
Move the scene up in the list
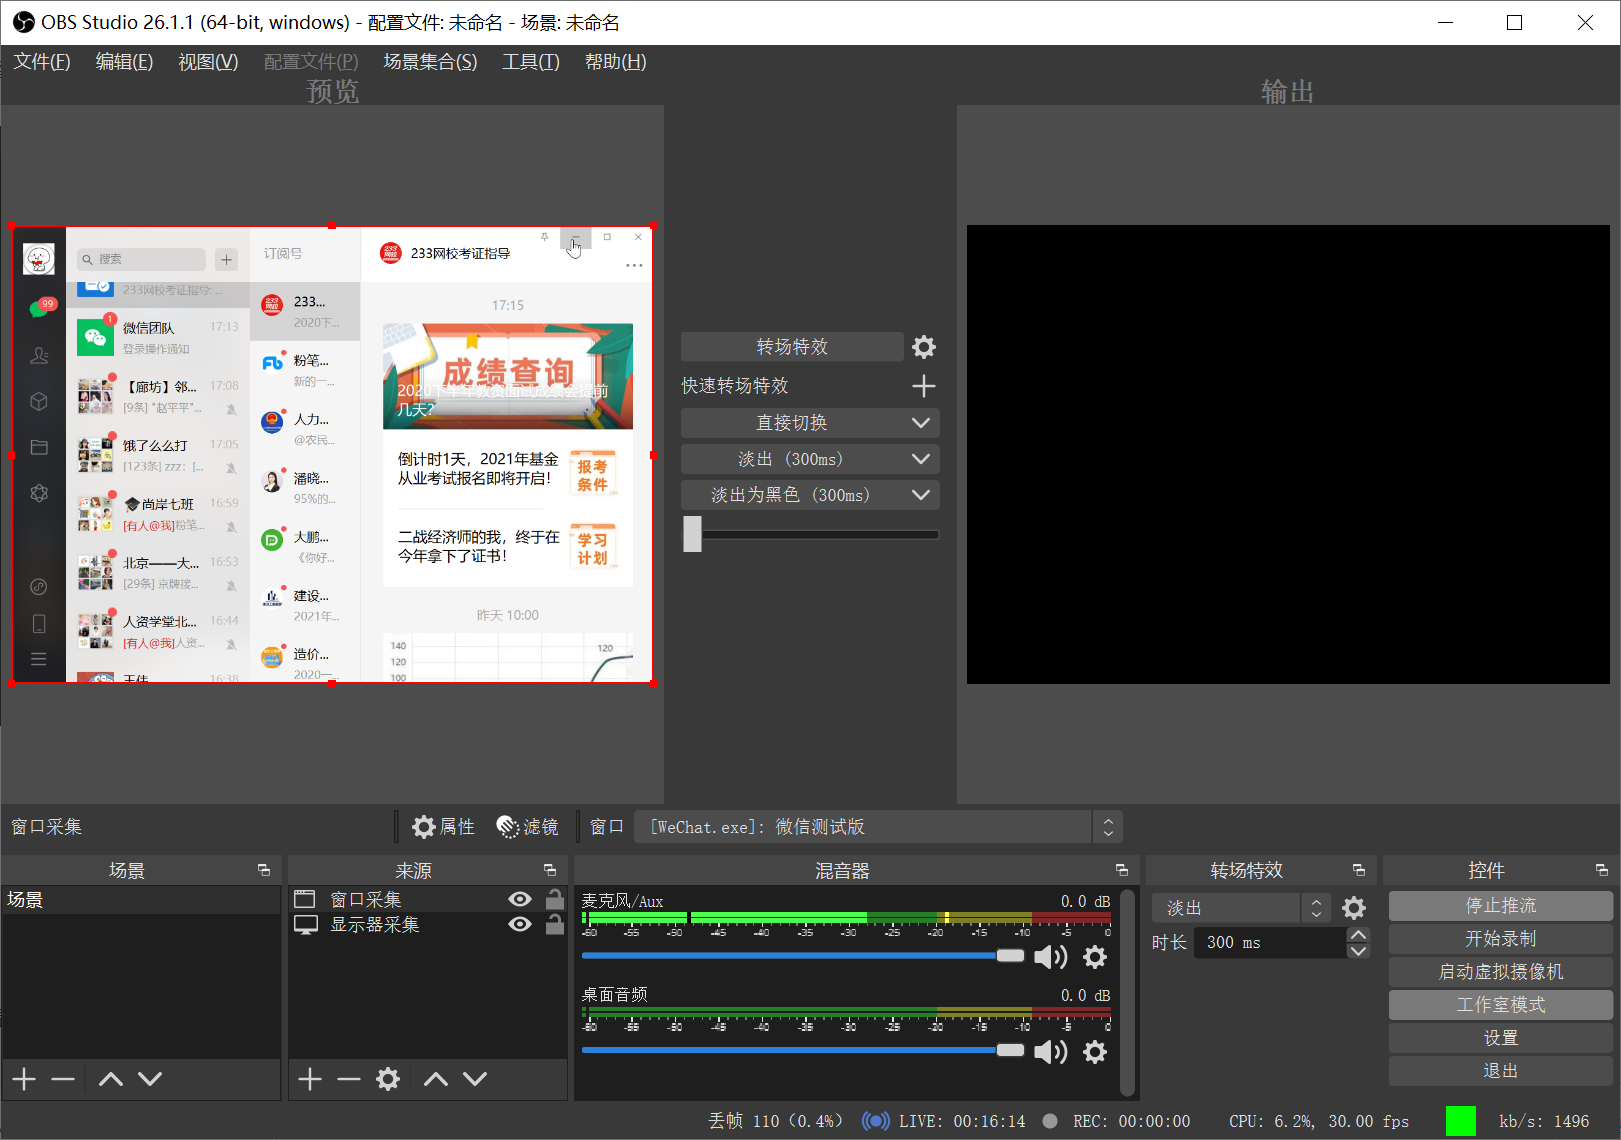coord(111,1079)
